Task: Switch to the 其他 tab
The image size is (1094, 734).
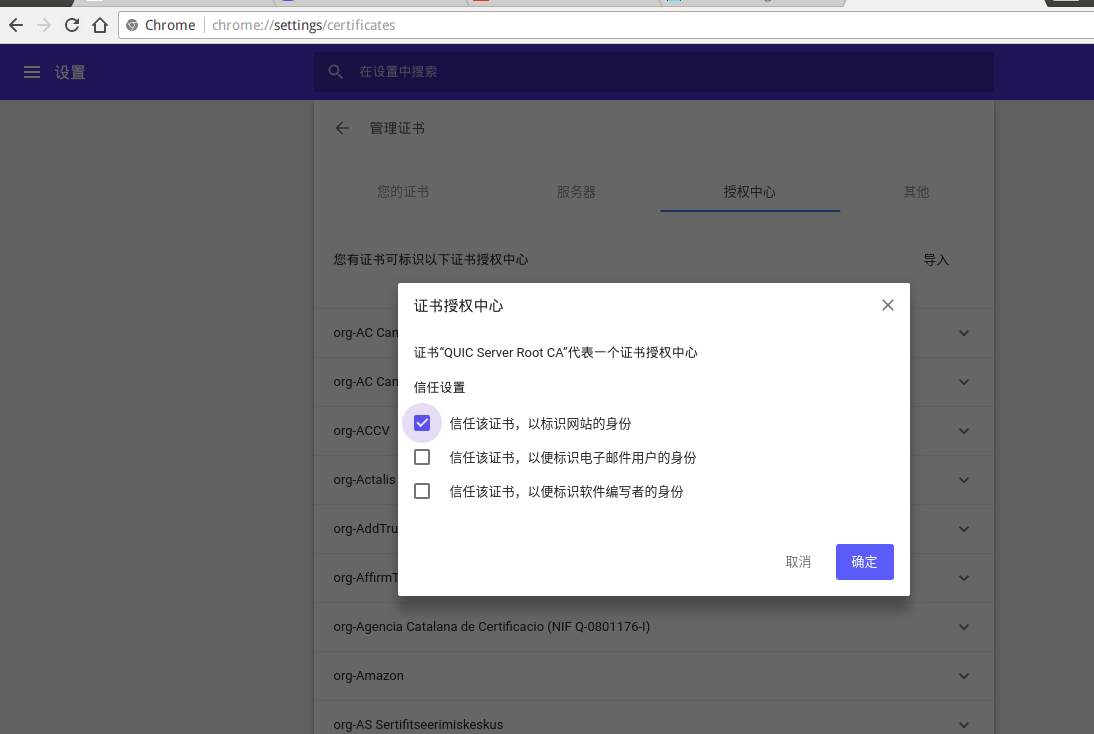Action: pyautogui.click(x=916, y=192)
